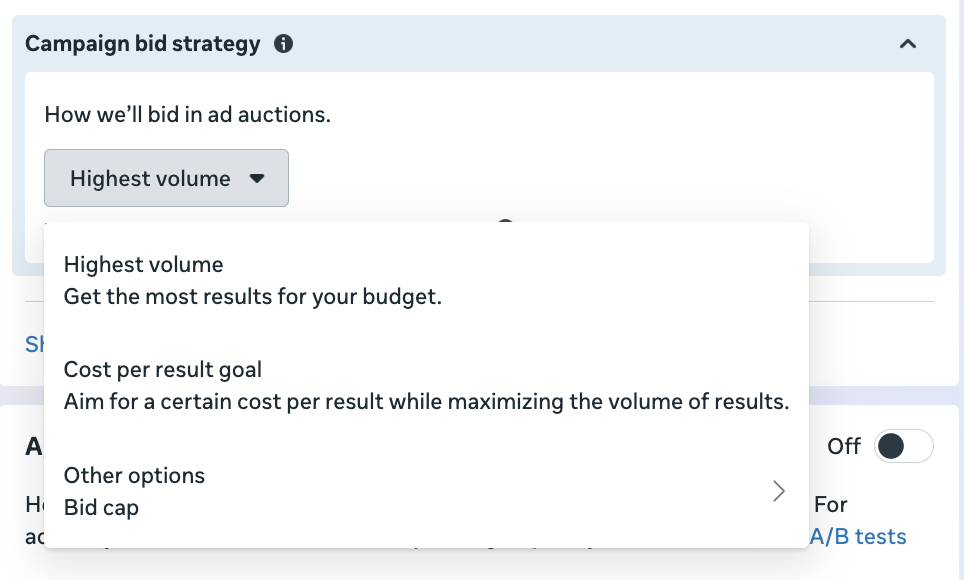Image resolution: width=964 pixels, height=580 pixels.
Task: Click the dark knob of the toggle switch
Action: point(891,447)
